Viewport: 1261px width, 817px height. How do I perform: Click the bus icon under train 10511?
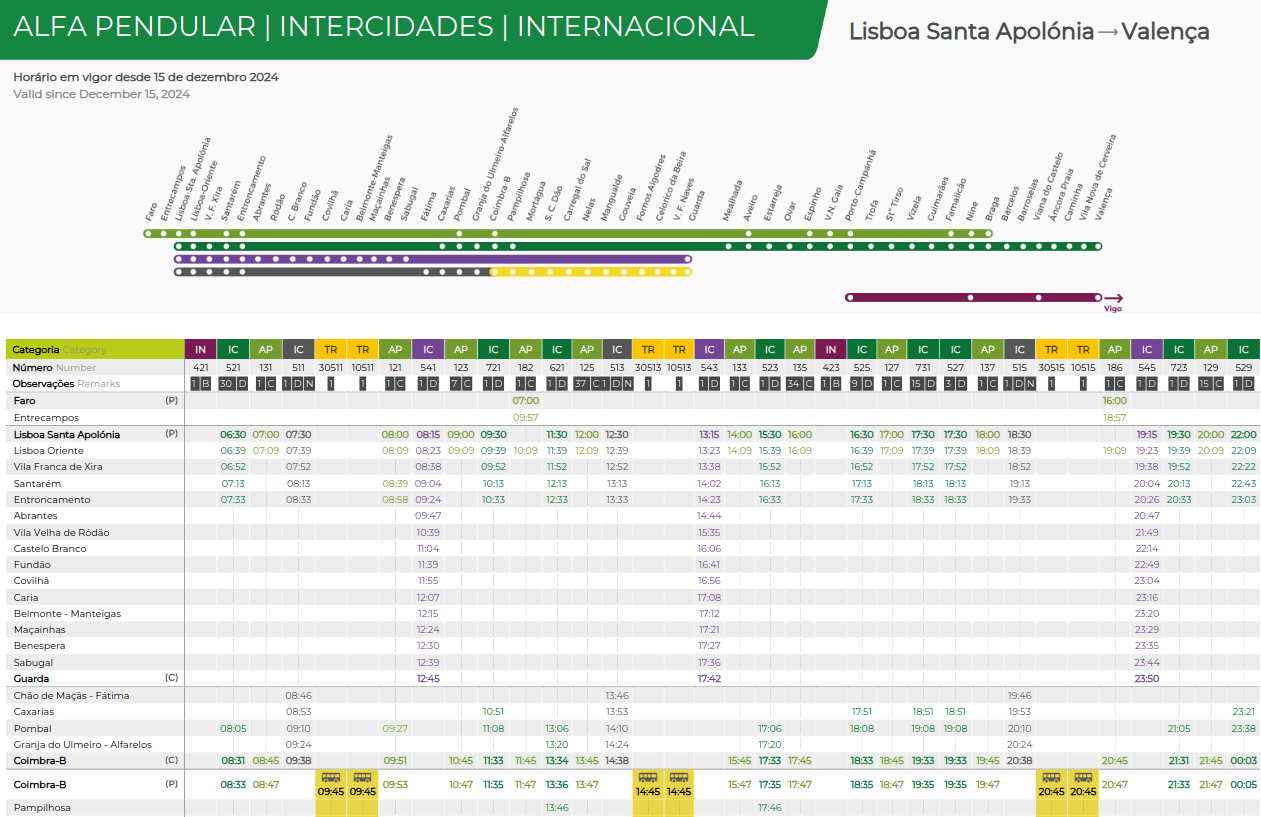362,777
